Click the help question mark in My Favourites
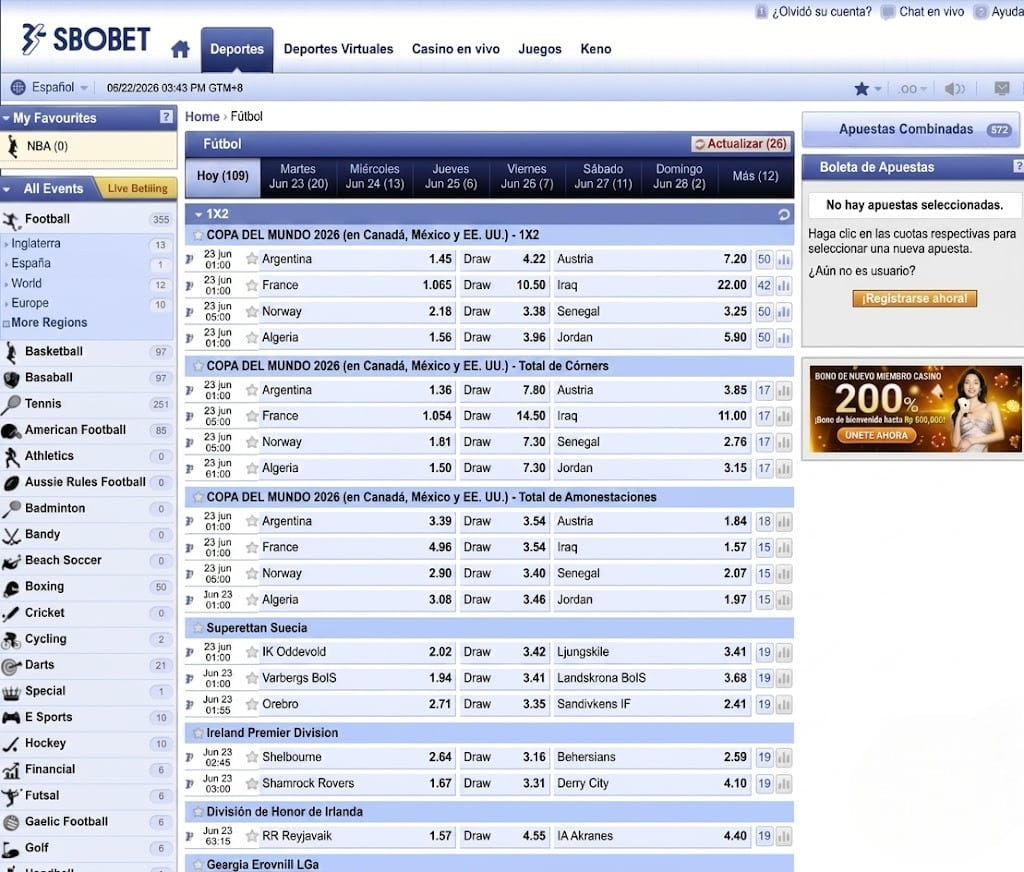Viewport: 1024px width, 872px height. [166, 117]
